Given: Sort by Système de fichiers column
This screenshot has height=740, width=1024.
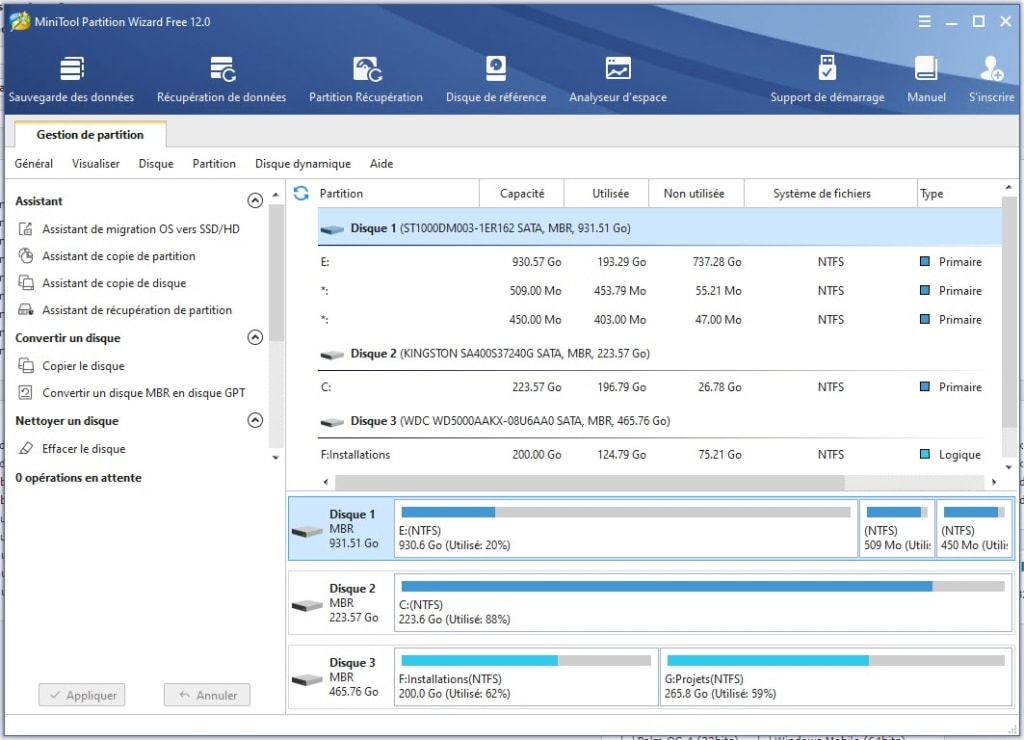Looking at the screenshot, I should pos(831,193).
